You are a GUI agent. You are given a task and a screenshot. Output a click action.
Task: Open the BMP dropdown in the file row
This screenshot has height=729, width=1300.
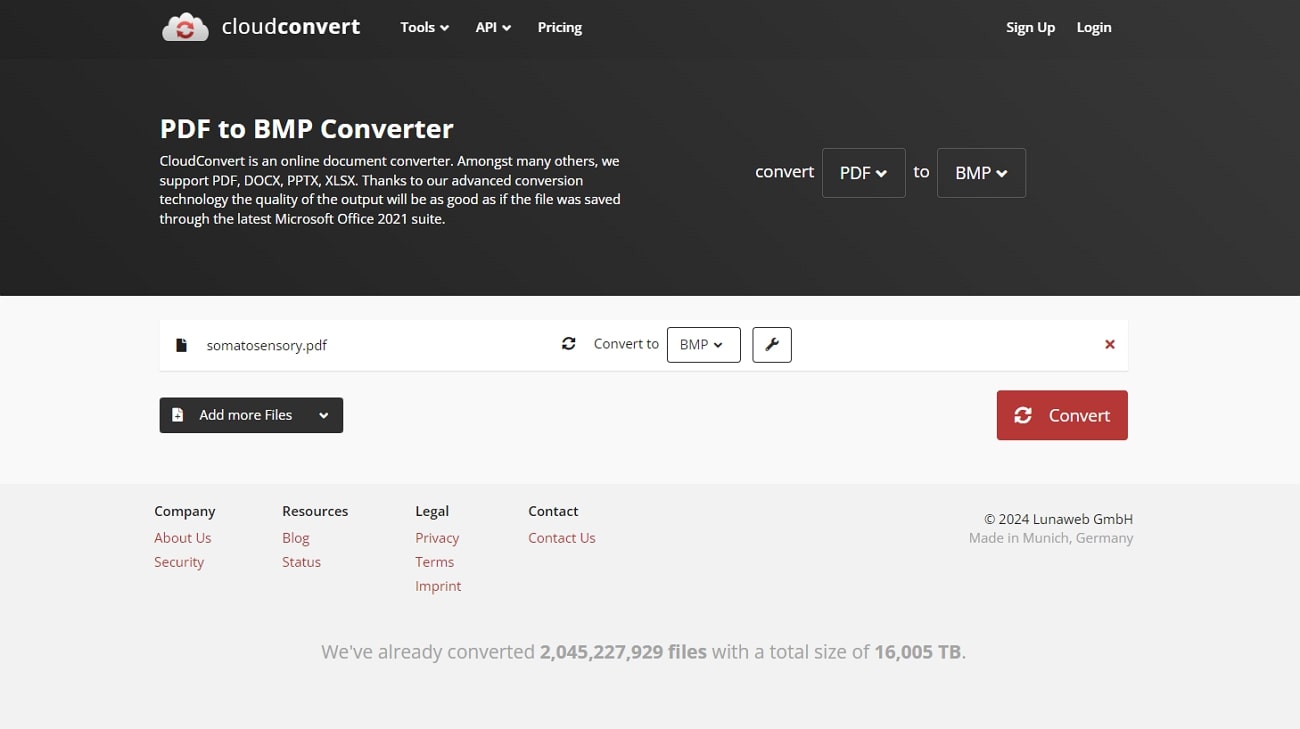point(704,344)
